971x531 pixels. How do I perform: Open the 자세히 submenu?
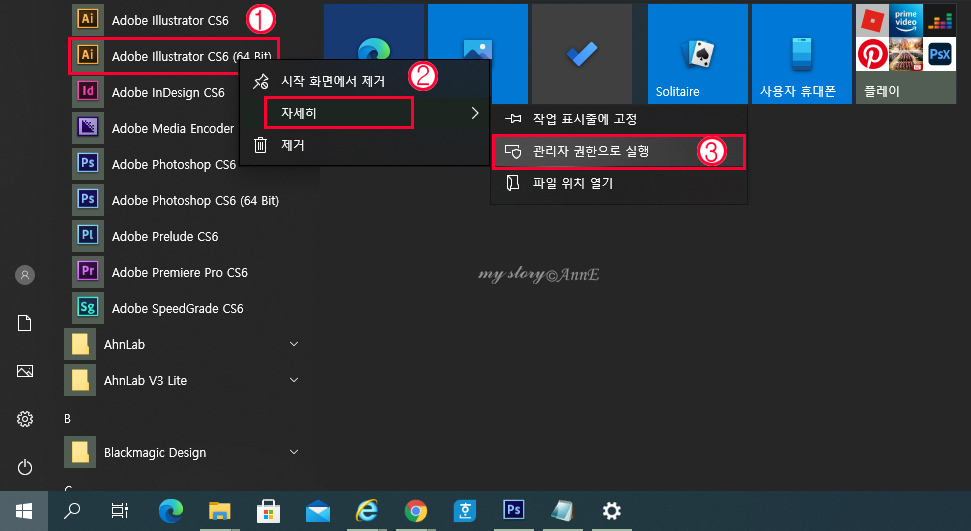click(364, 113)
